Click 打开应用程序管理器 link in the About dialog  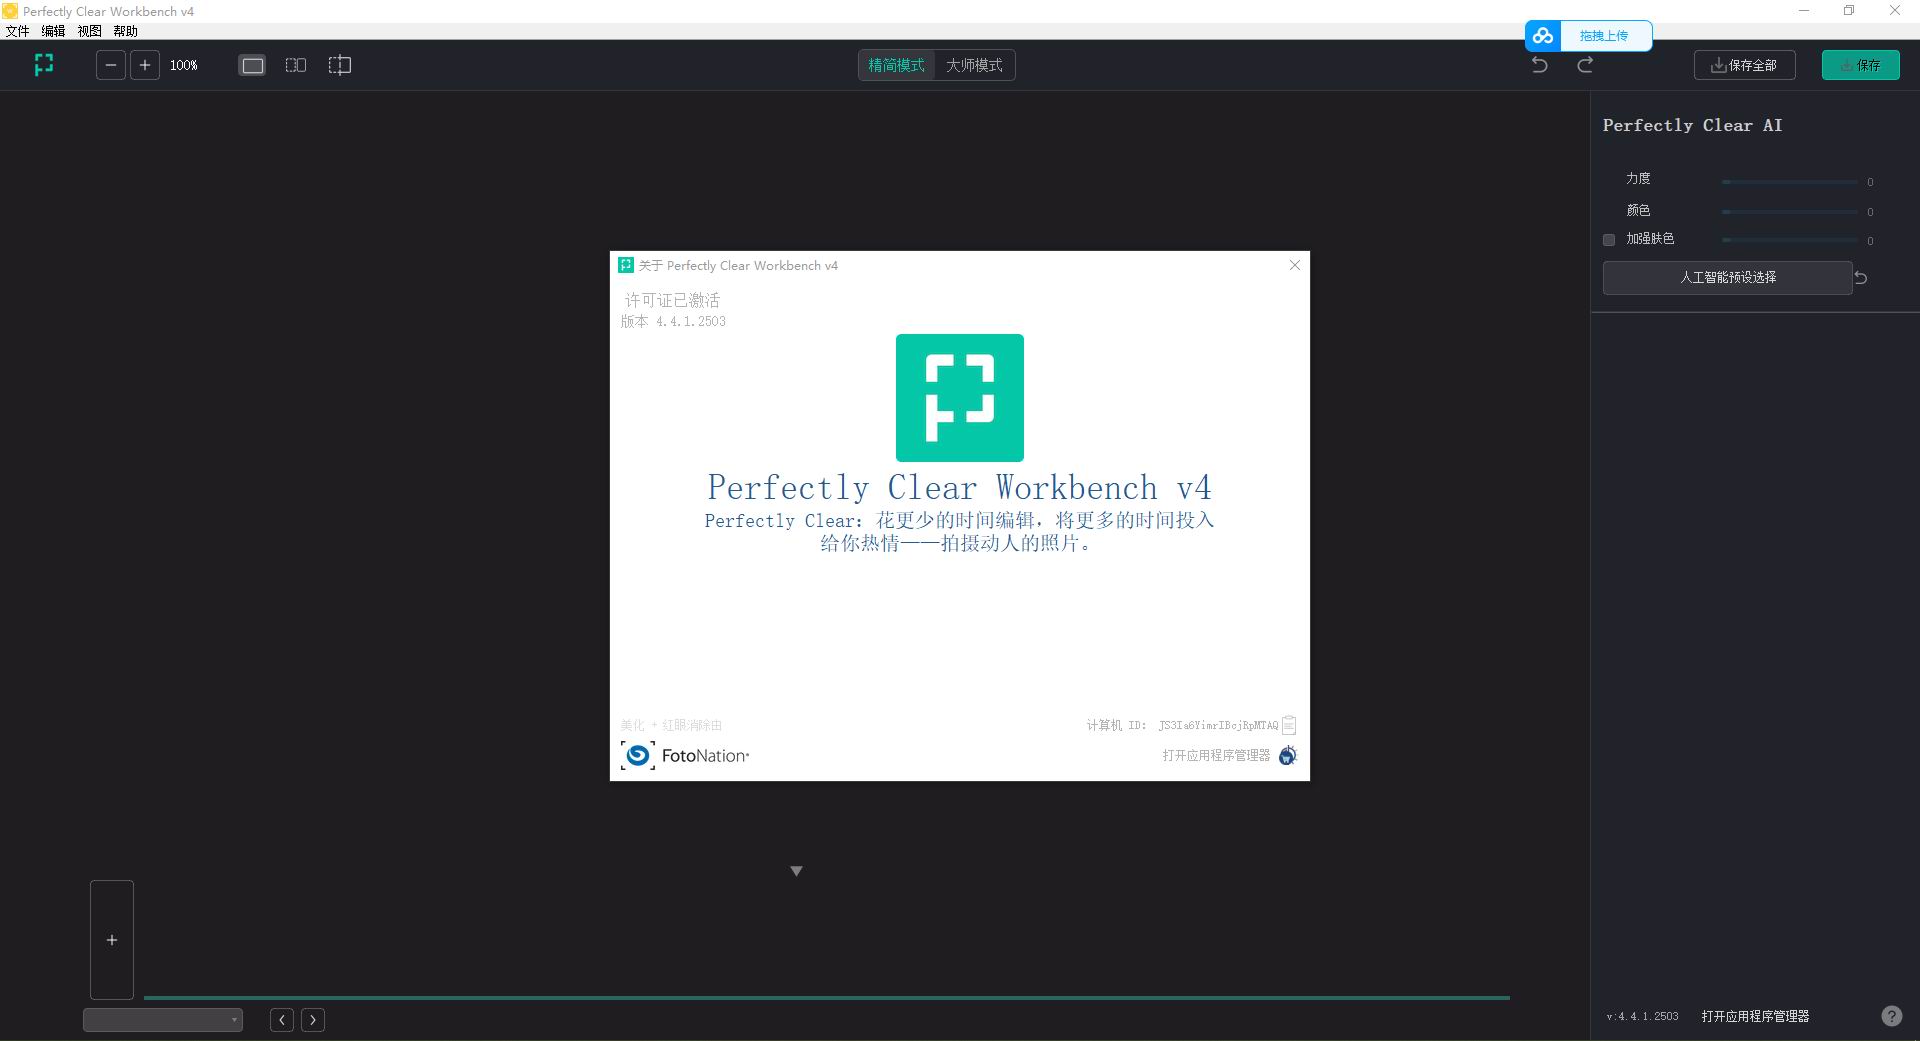point(1216,755)
